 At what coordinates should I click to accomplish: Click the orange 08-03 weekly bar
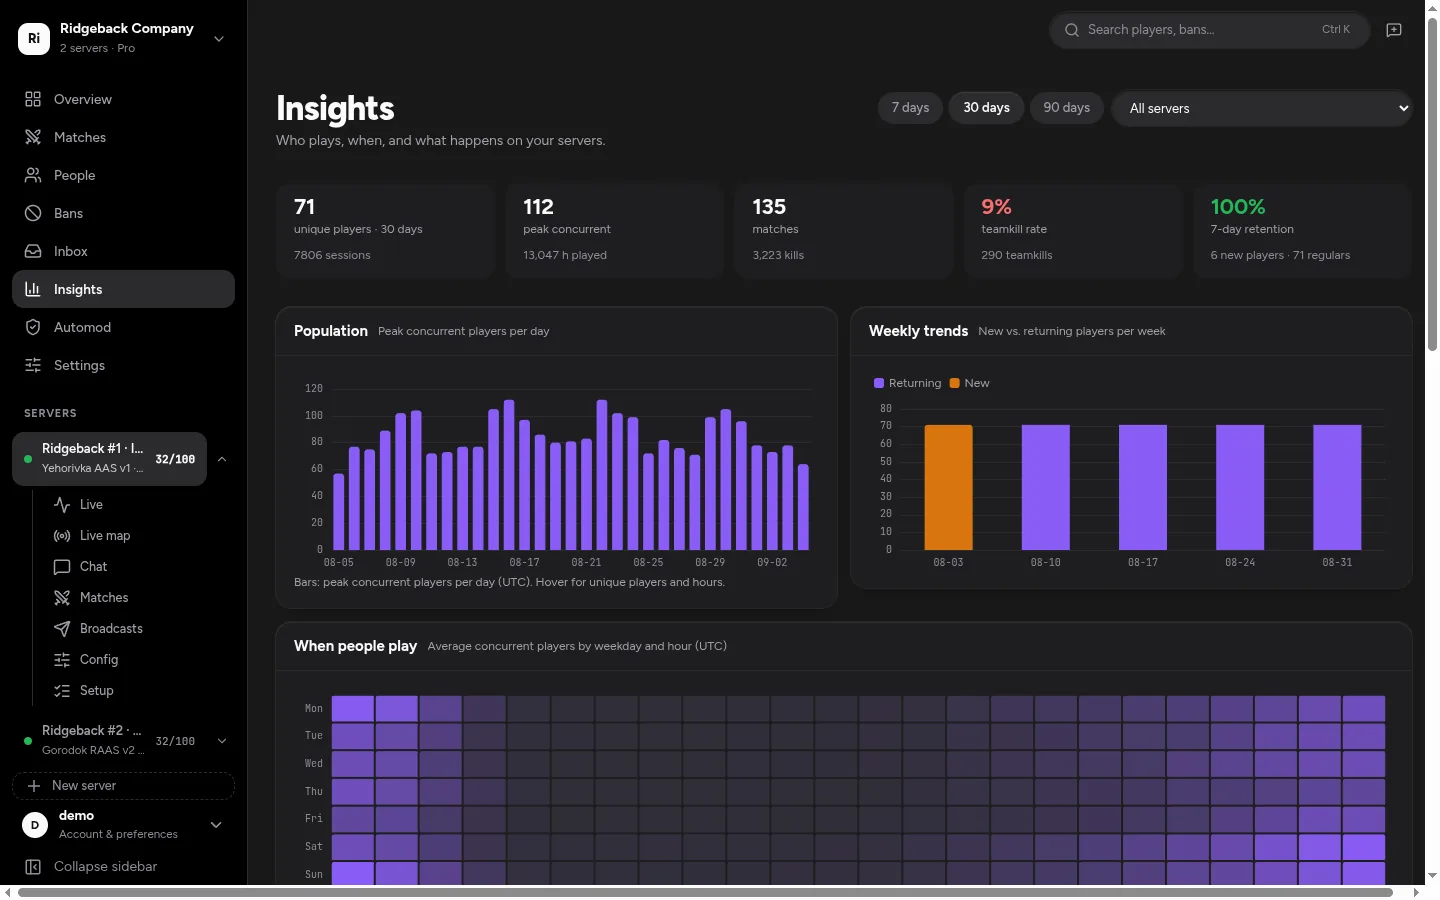tap(948, 487)
